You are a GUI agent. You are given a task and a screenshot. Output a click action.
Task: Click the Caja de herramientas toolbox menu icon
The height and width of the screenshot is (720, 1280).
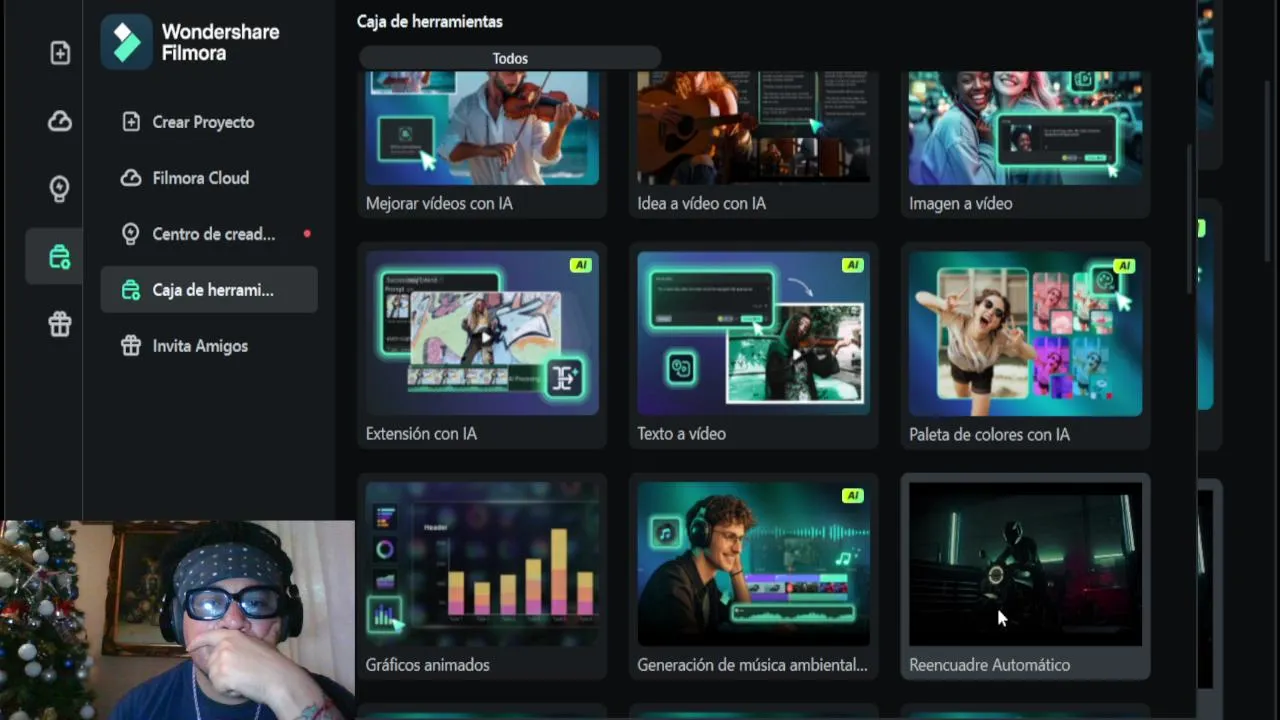[x=131, y=290]
